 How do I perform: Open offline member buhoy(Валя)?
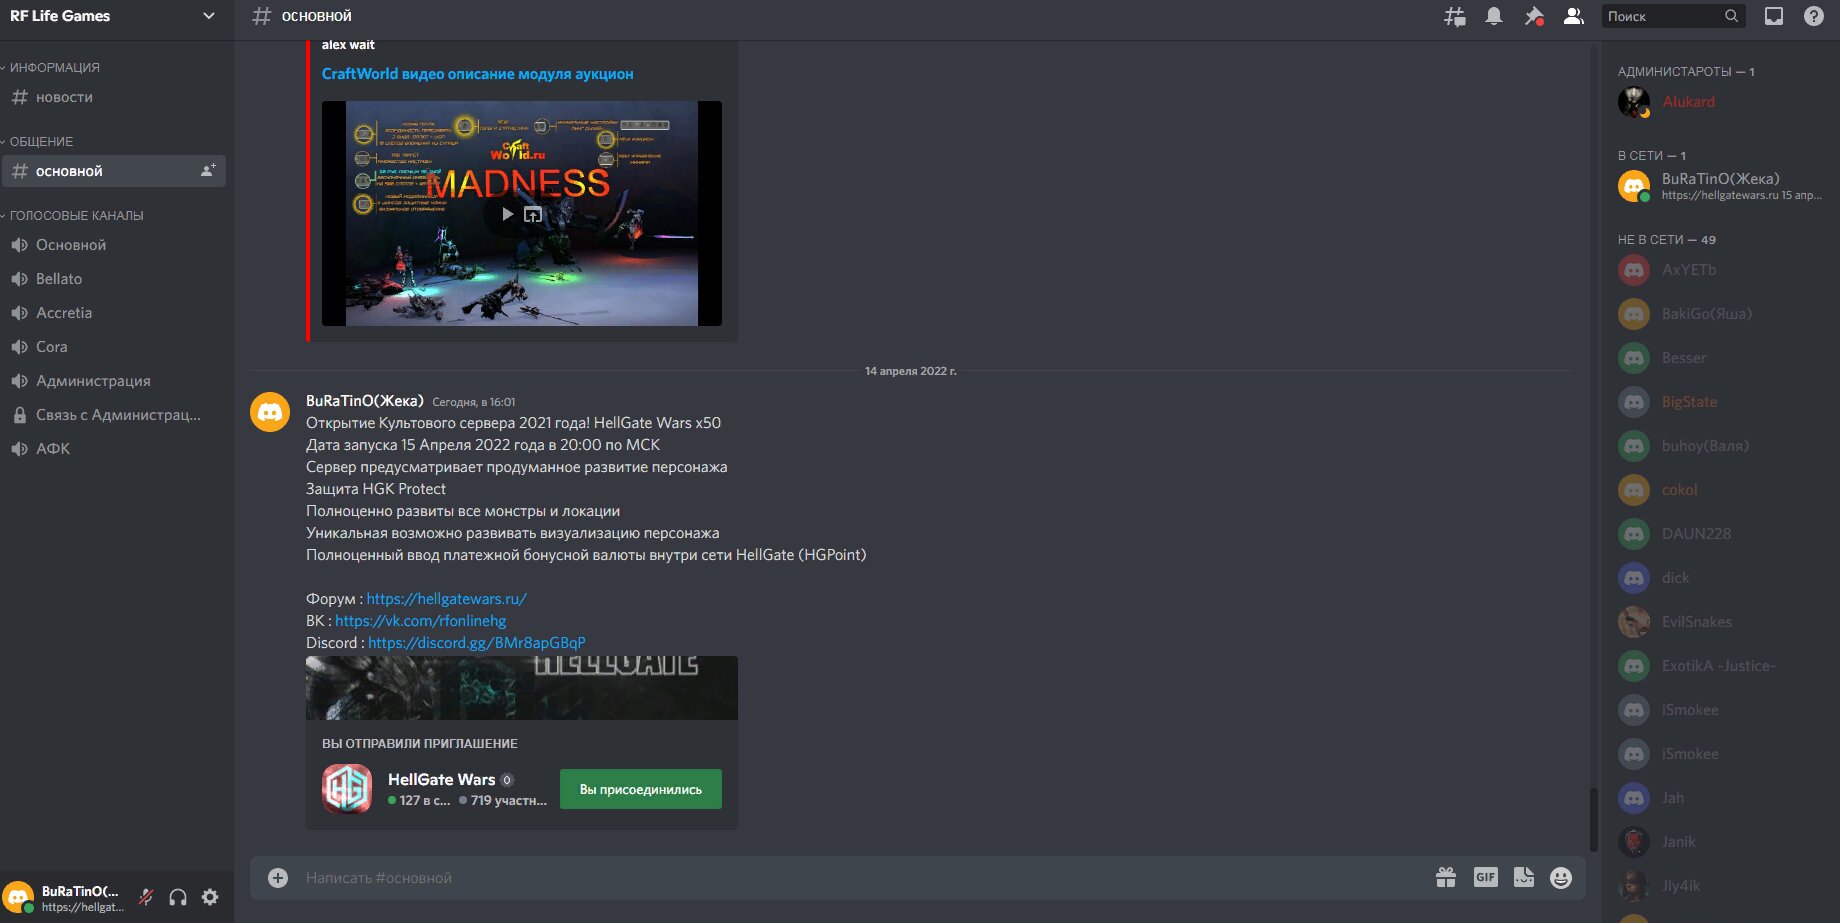pyautogui.click(x=1722, y=446)
